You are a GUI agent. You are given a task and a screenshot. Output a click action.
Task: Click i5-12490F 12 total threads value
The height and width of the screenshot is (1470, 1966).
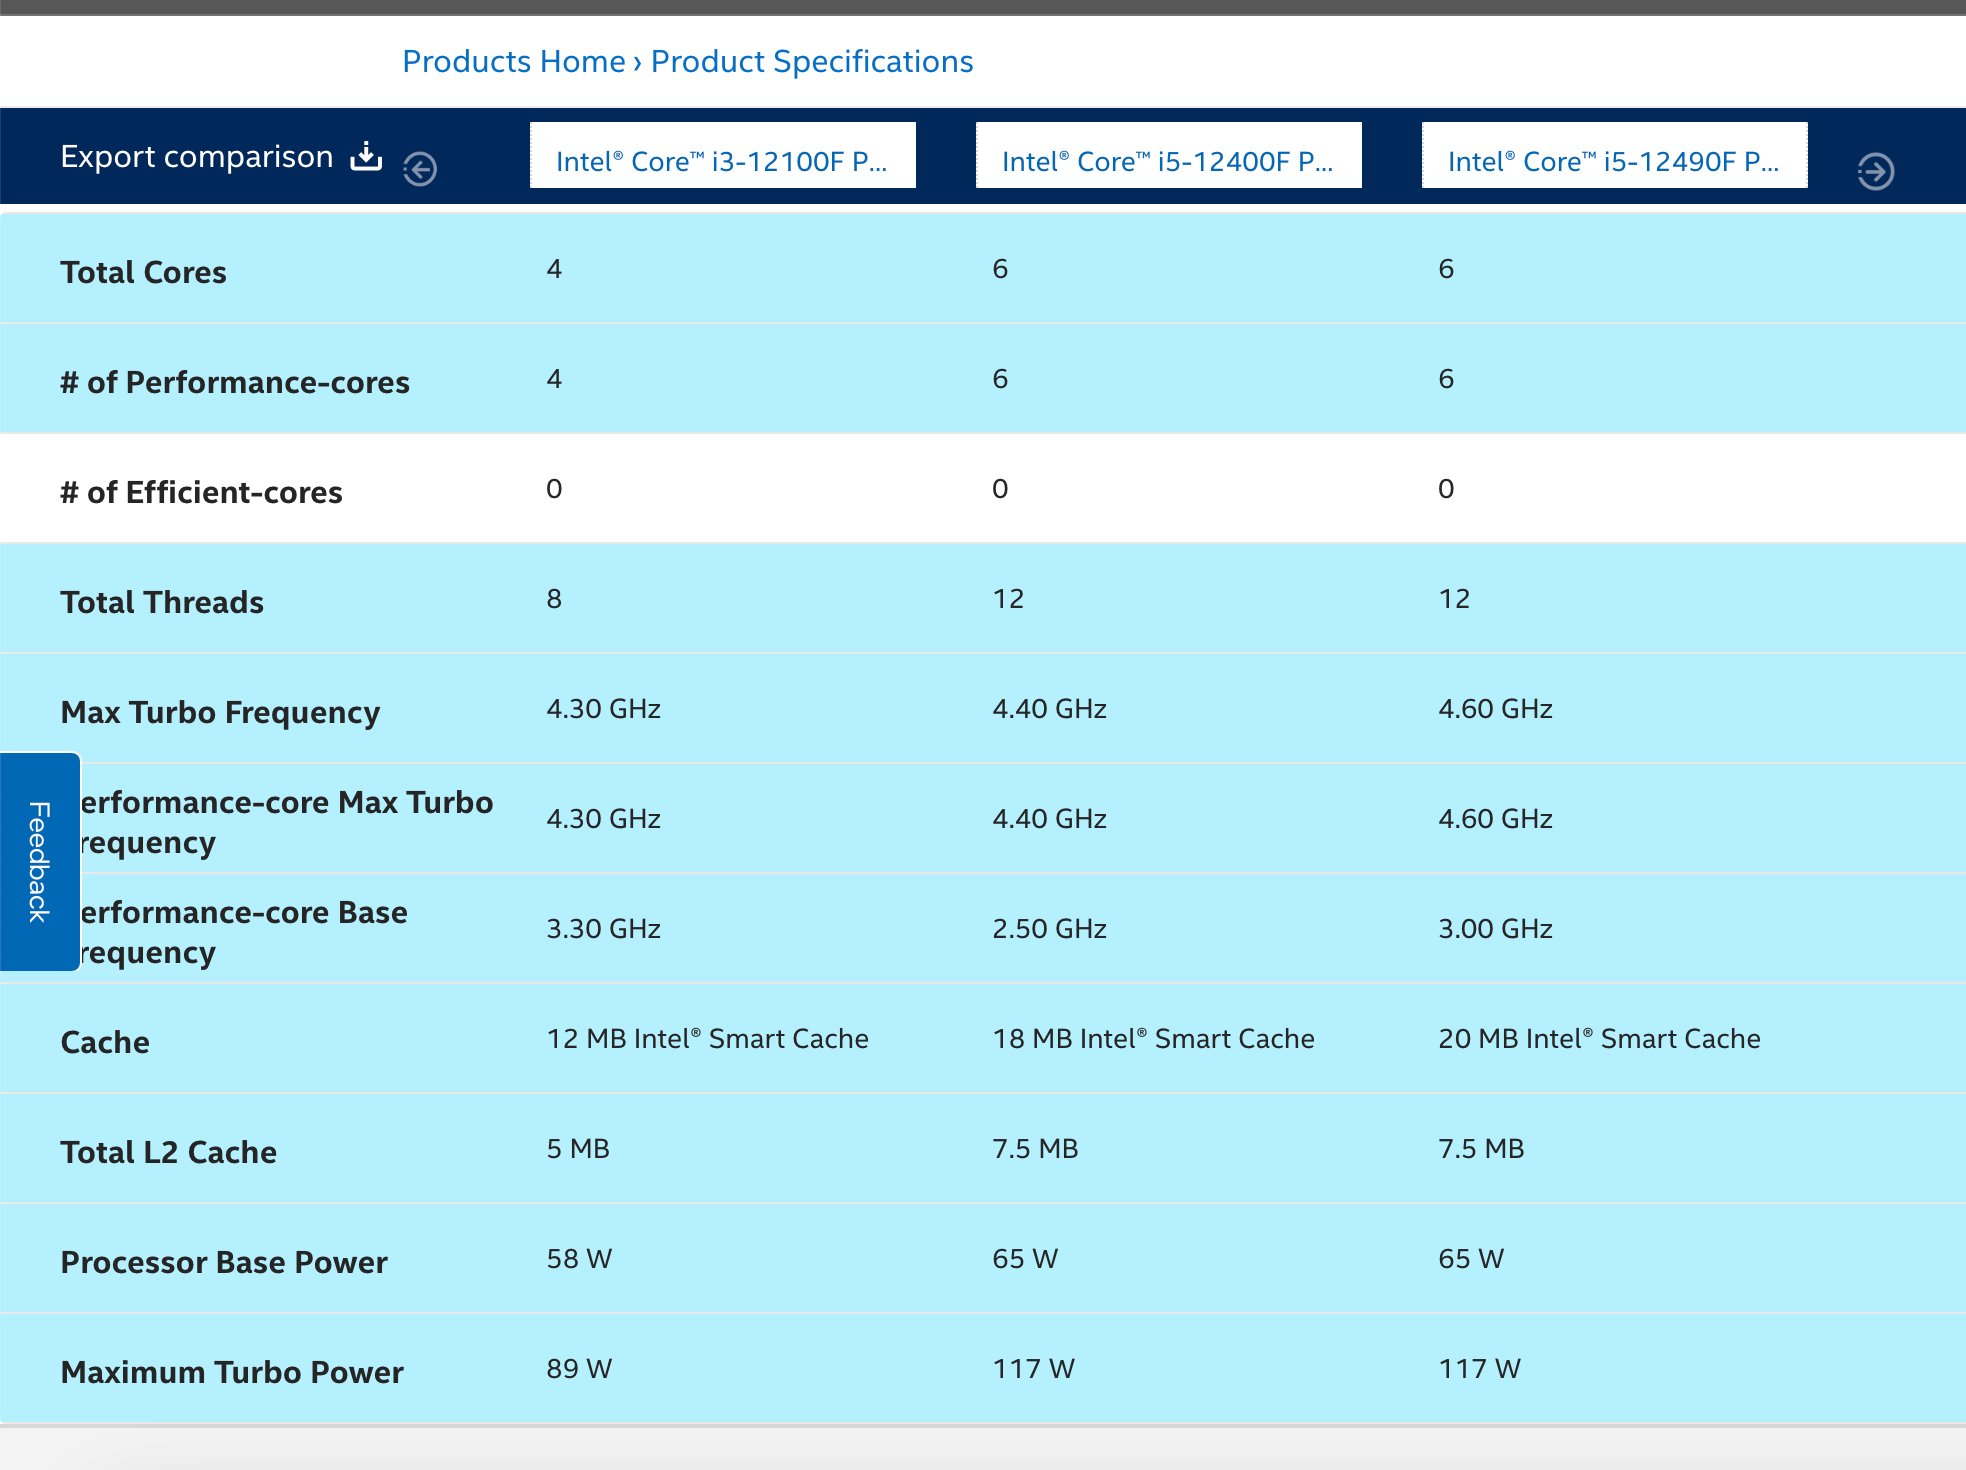tap(1454, 599)
